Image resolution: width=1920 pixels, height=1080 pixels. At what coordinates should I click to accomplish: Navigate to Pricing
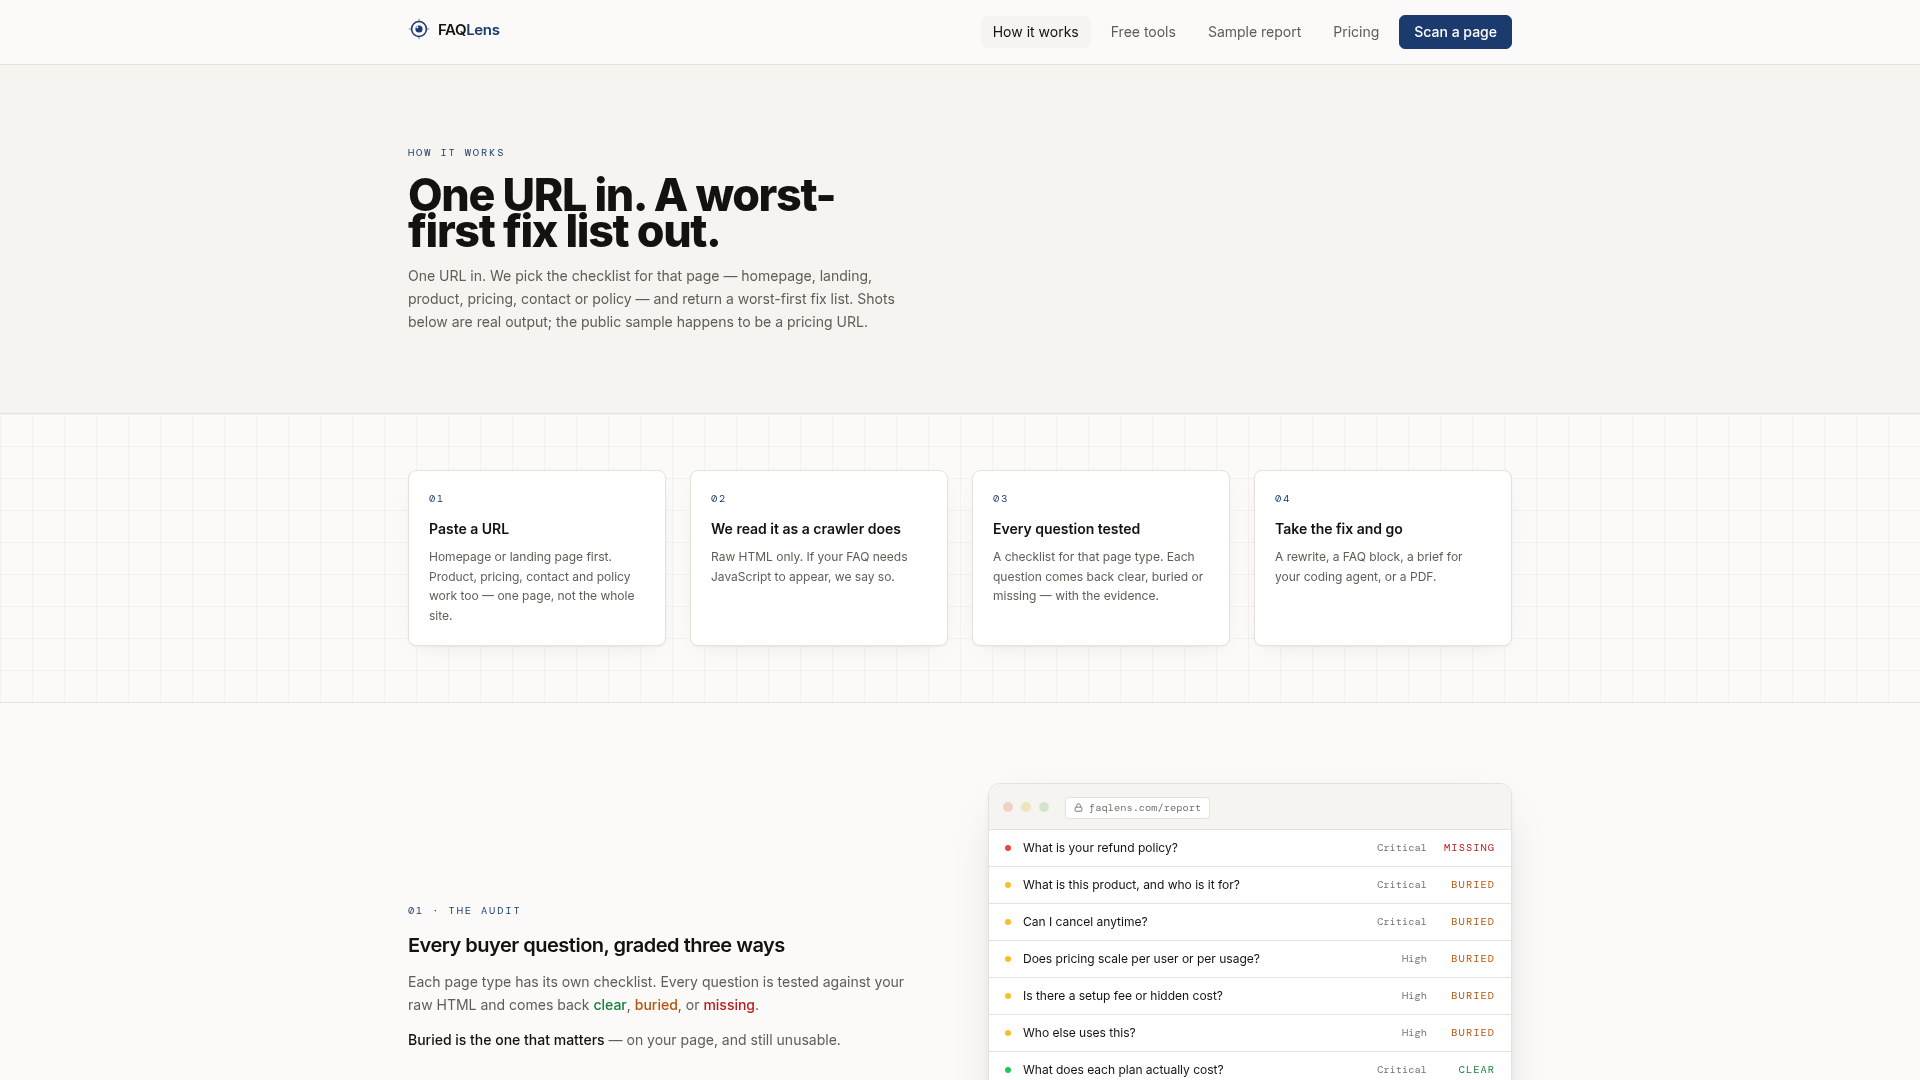[1355, 32]
